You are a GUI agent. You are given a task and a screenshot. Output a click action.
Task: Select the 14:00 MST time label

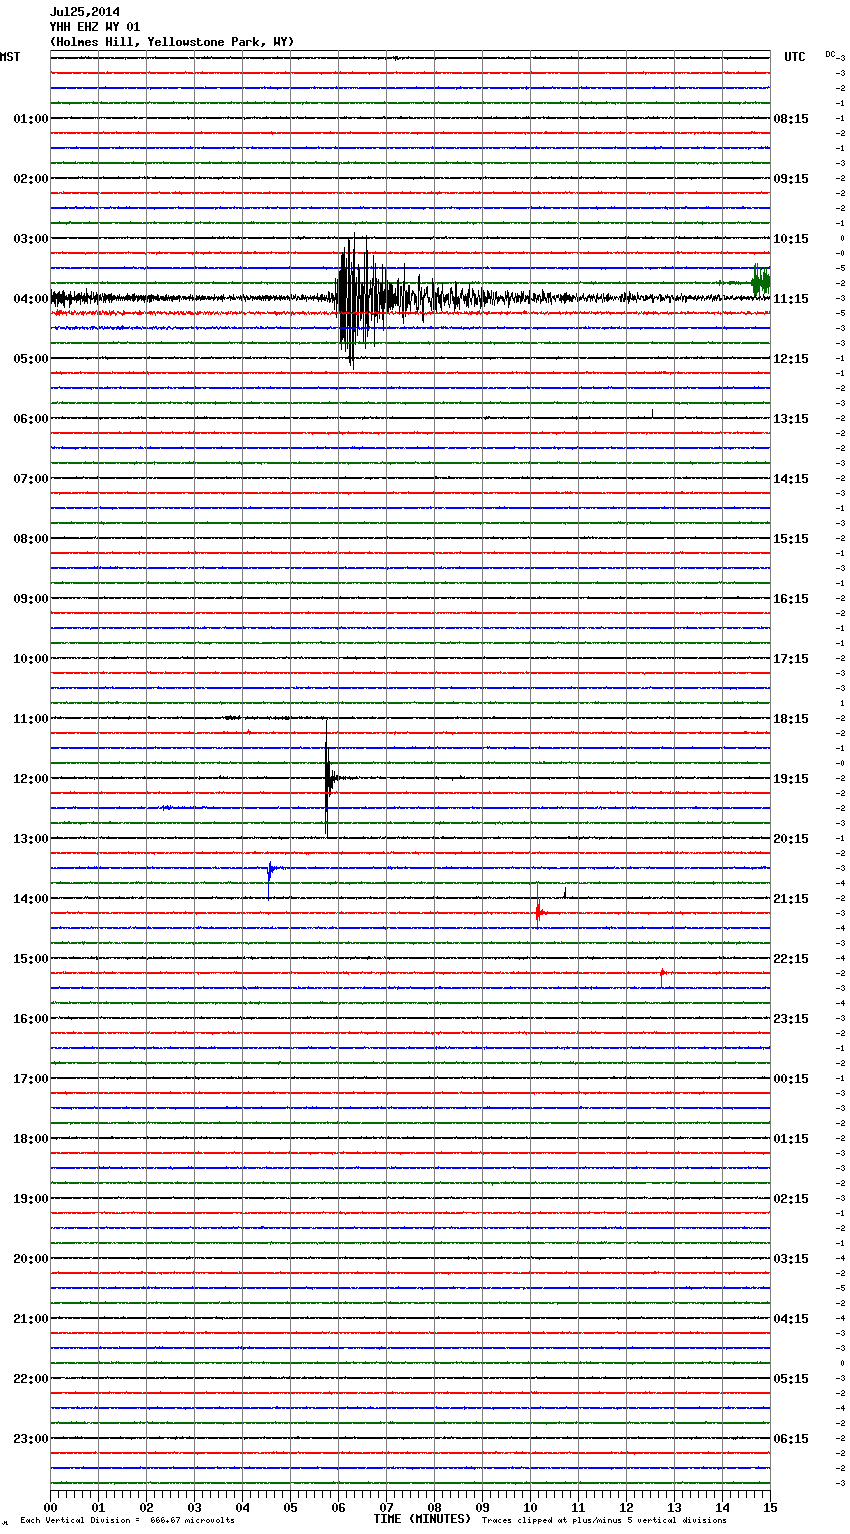31,899
